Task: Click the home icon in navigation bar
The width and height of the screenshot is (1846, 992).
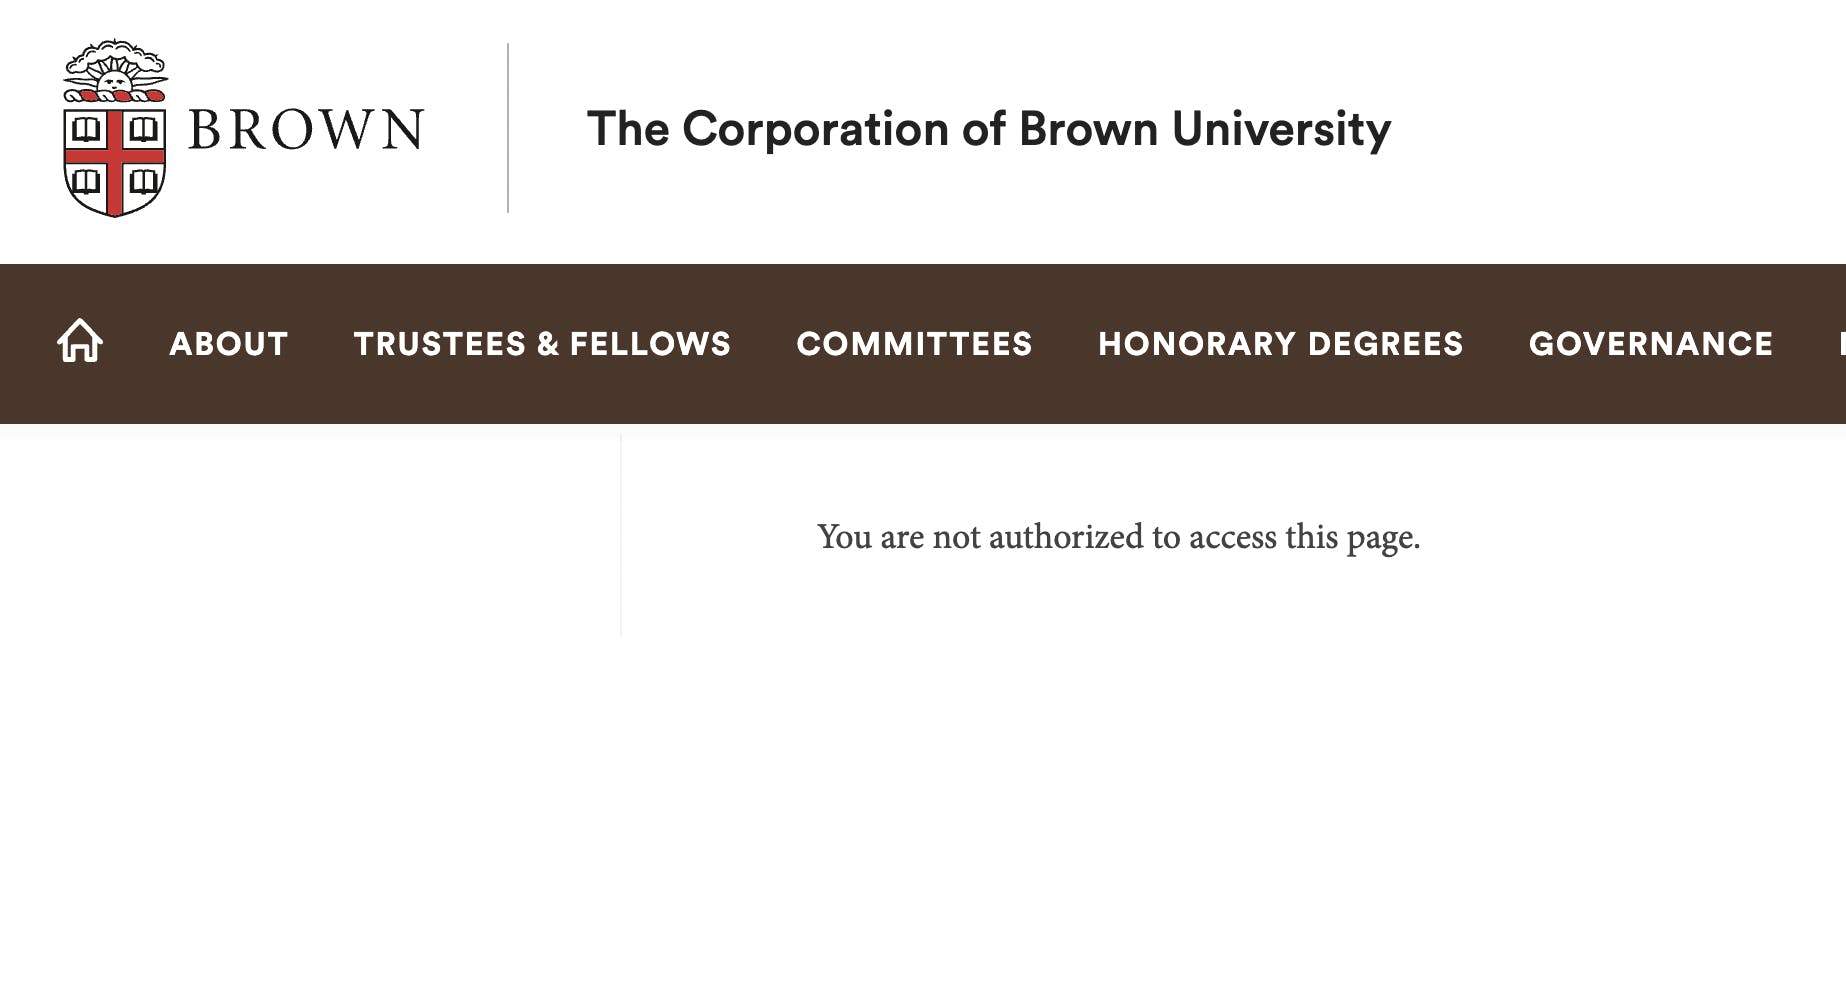Action: [80, 341]
